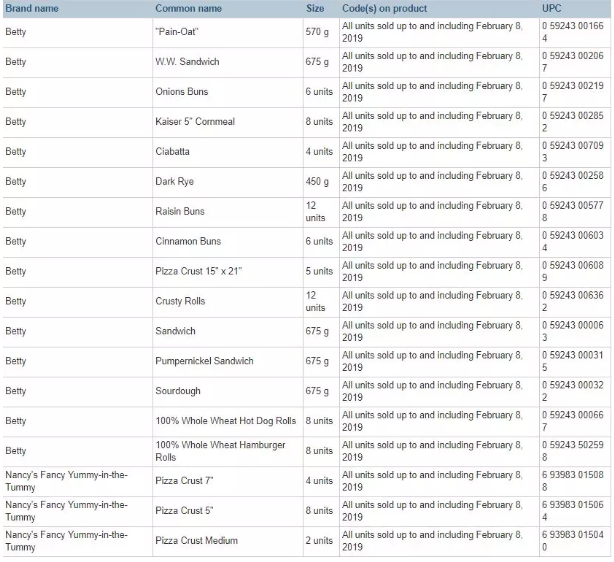Screen dimensions: 614x562
Task: Click the 5 units size cell
Action: pyautogui.click(x=319, y=271)
